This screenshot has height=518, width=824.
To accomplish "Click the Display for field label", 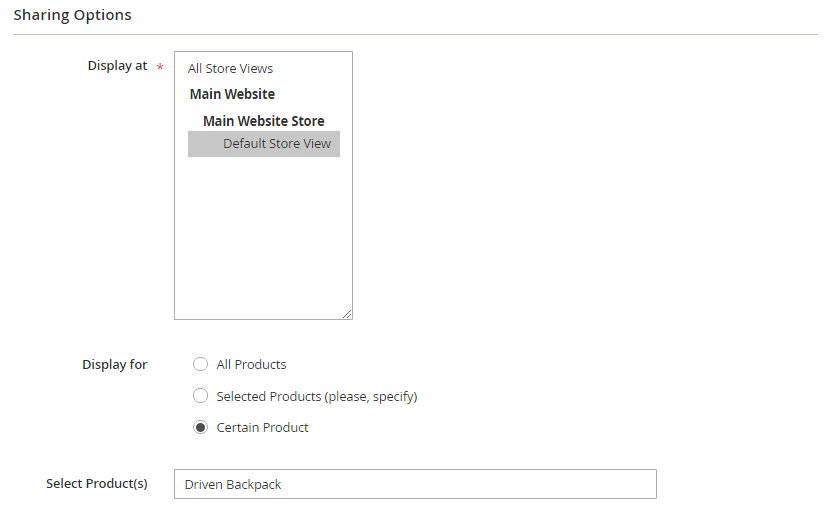I will [x=114, y=365].
